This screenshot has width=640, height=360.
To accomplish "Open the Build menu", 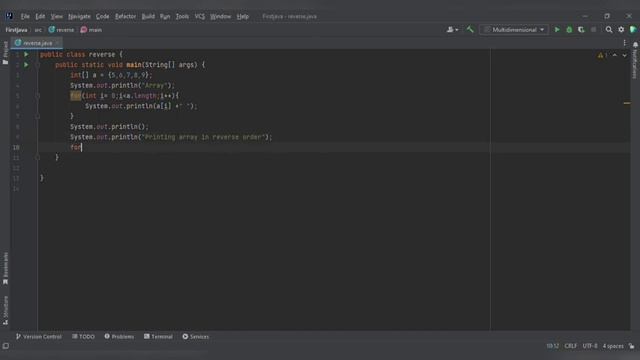I will [x=148, y=16].
